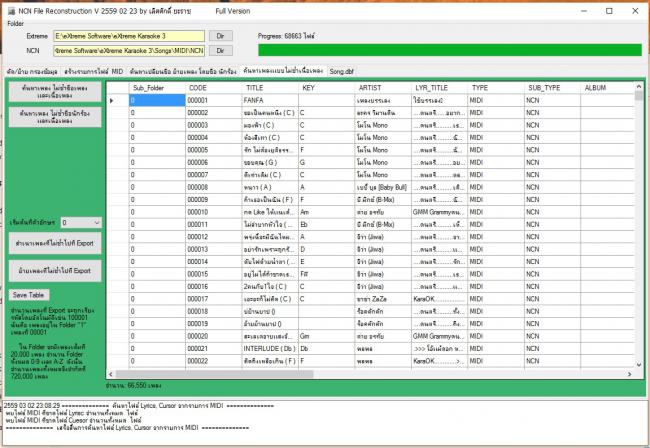Select the FANFA title cell
Screen dimensions: 650x448
coord(270,100)
